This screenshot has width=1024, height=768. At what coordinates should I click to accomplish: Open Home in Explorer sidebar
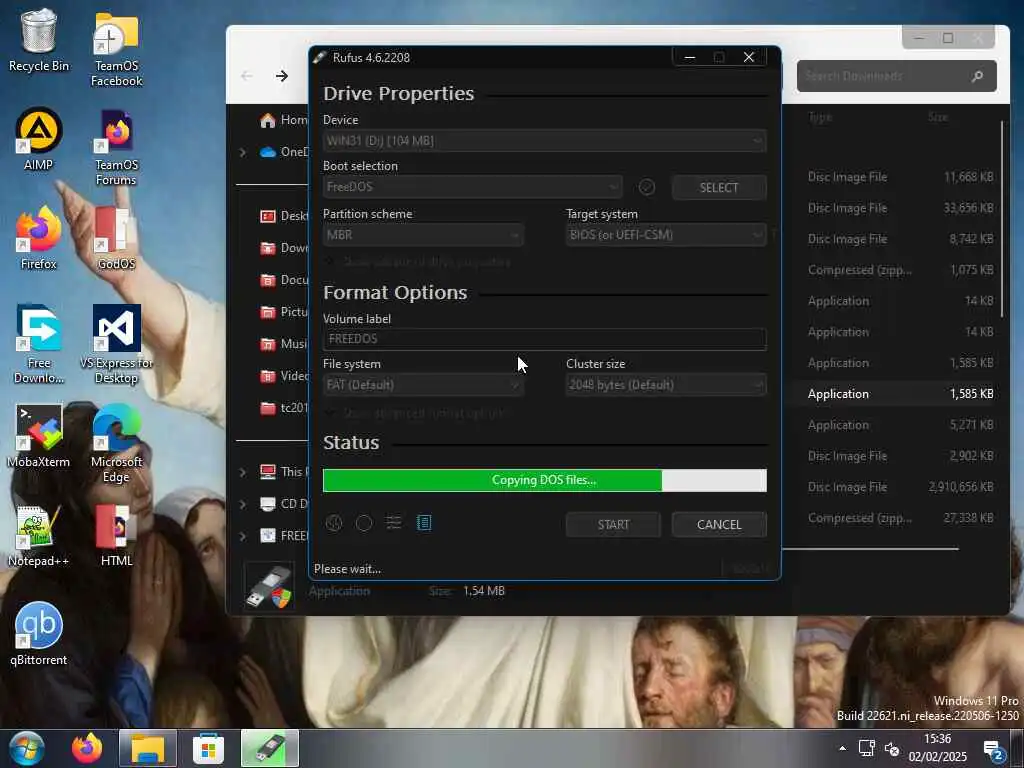(x=284, y=120)
